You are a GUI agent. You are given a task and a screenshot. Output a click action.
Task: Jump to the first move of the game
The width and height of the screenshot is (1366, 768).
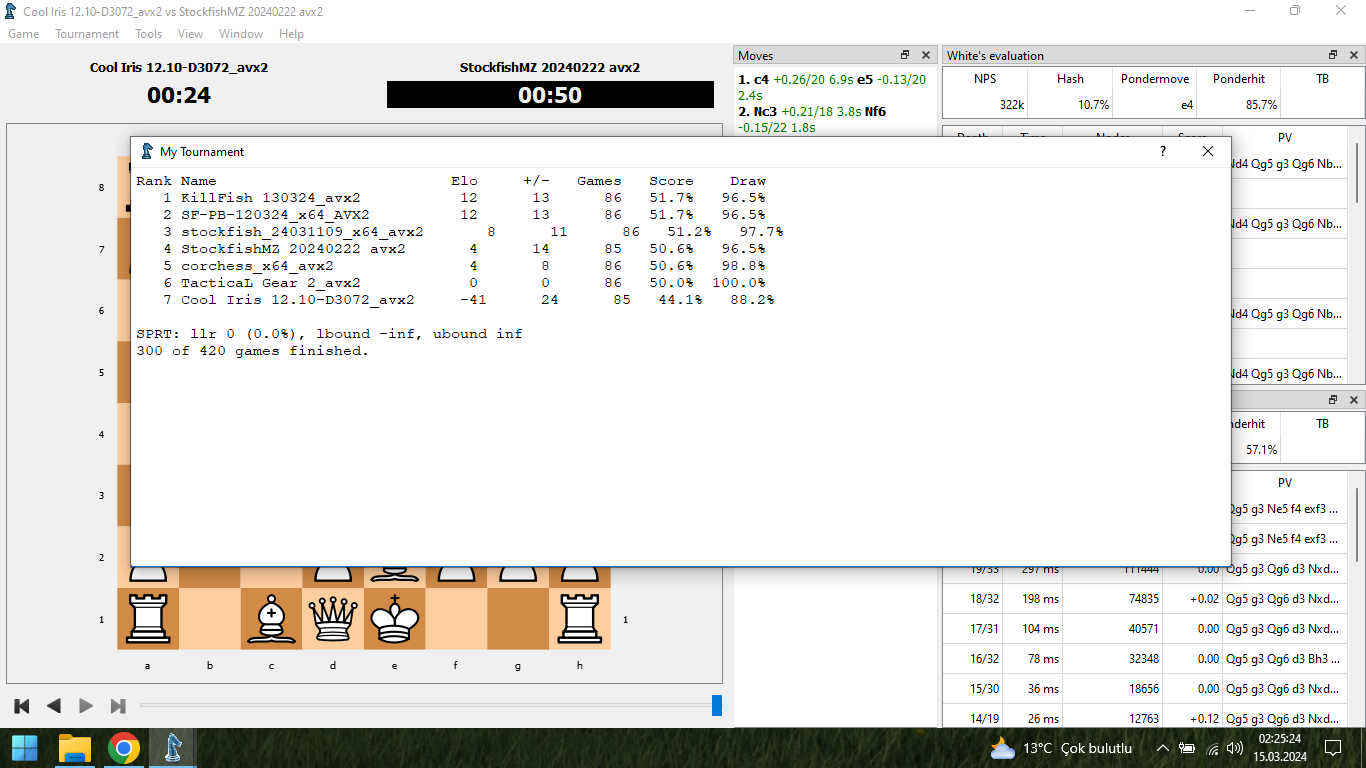(x=22, y=706)
